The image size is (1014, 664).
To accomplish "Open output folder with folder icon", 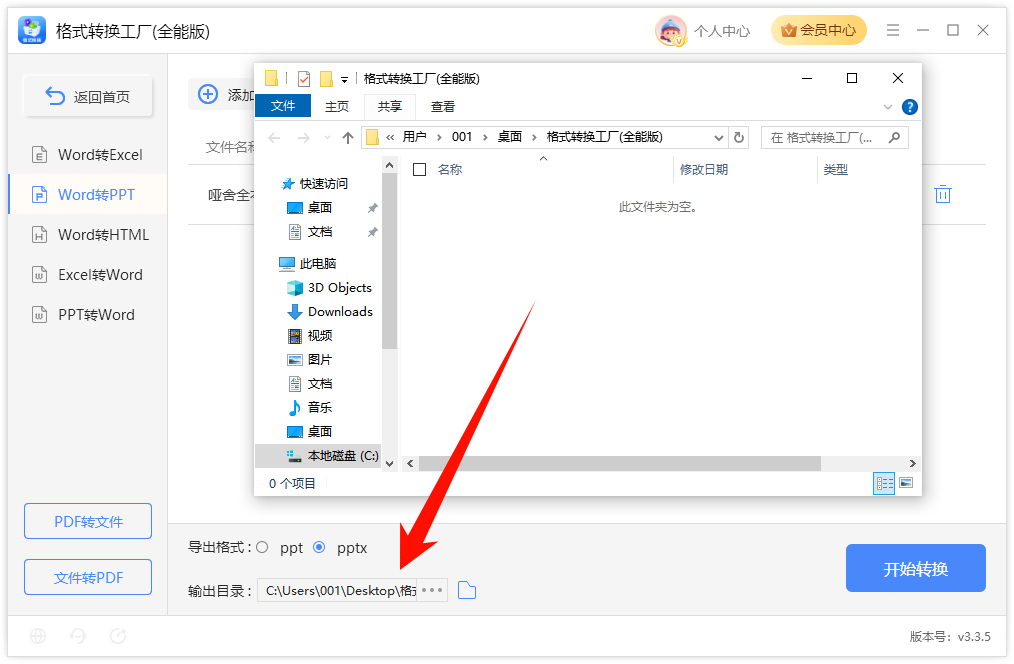I will click(467, 590).
